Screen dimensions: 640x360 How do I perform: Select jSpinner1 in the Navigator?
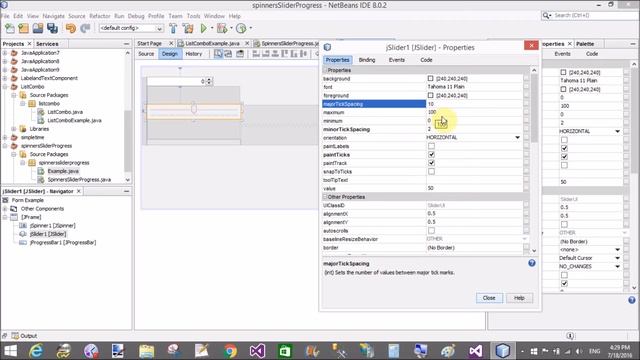point(52,225)
